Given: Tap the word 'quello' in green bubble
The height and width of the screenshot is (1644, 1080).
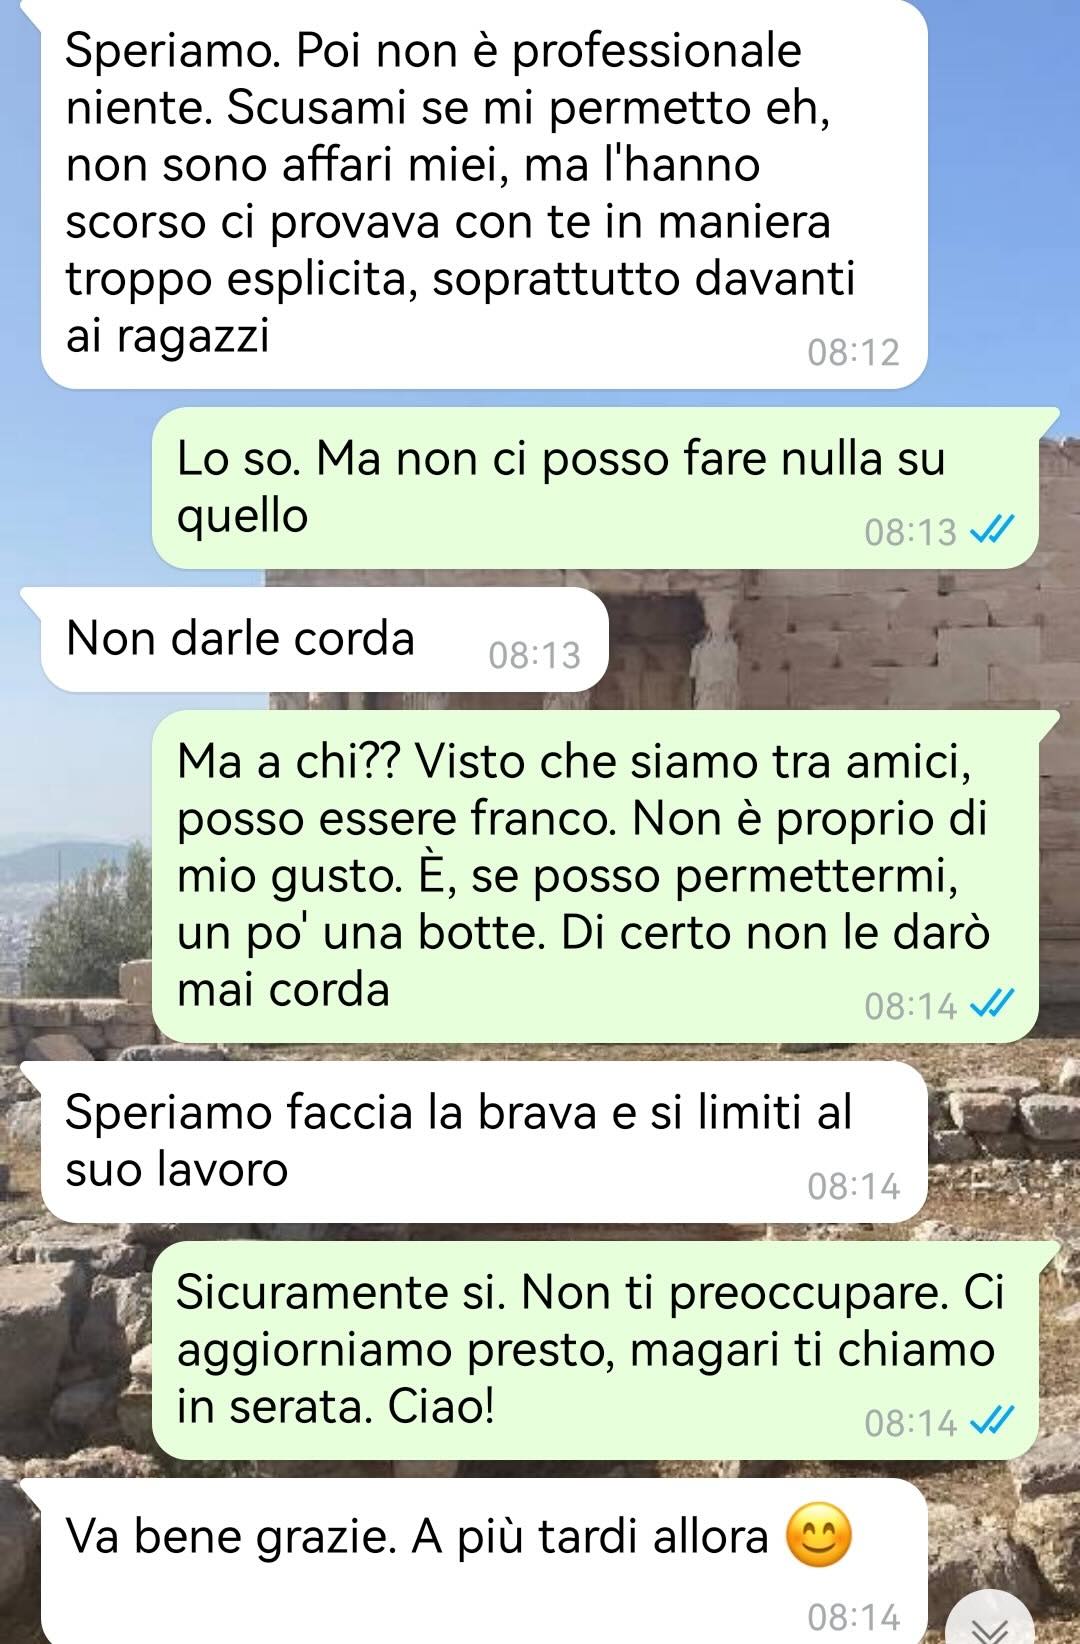Looking at the screenshot, I should click(x=243, y=517).
